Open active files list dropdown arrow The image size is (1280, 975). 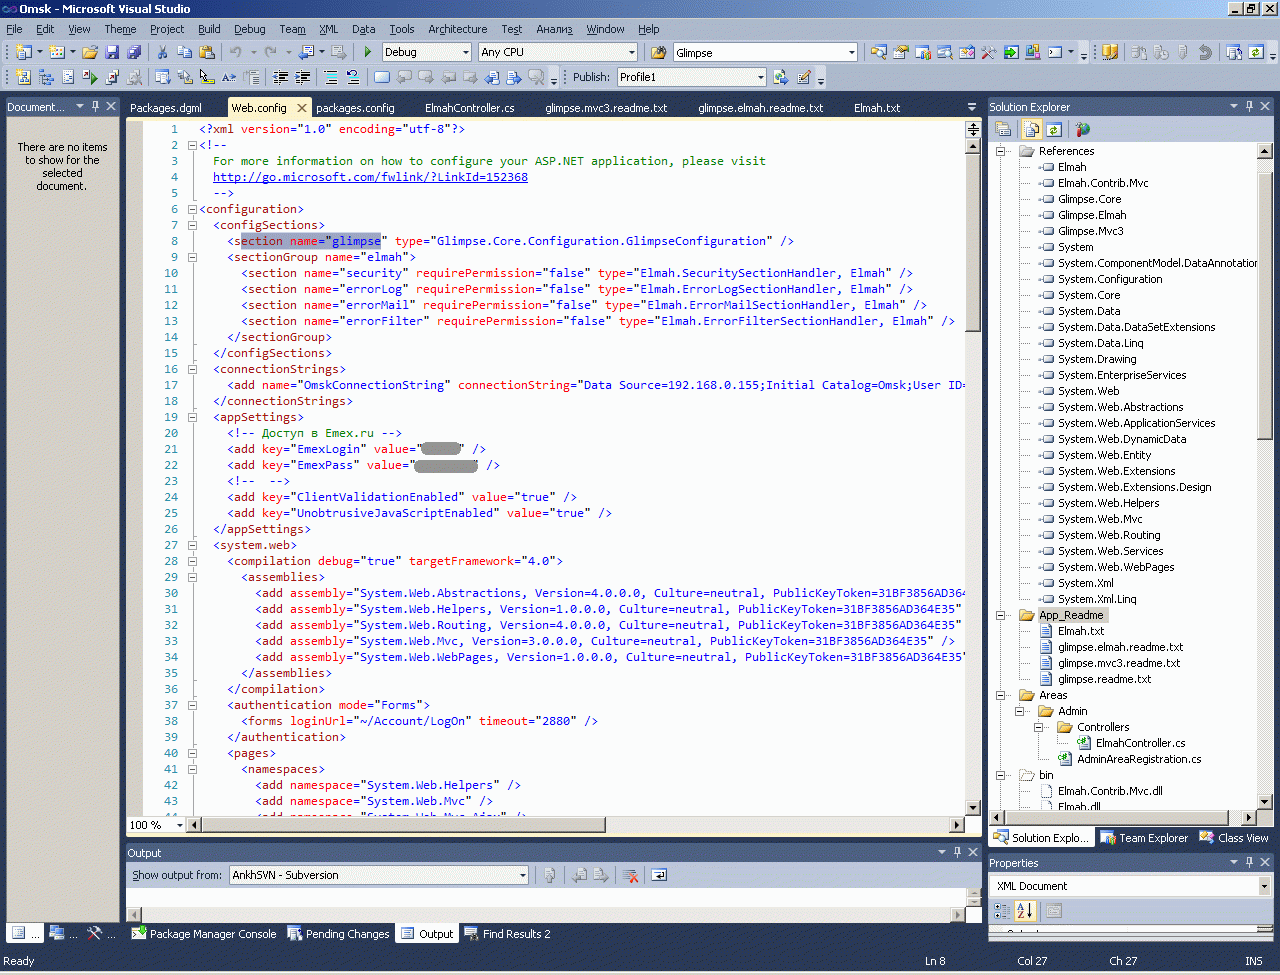(x=972, y=107)
